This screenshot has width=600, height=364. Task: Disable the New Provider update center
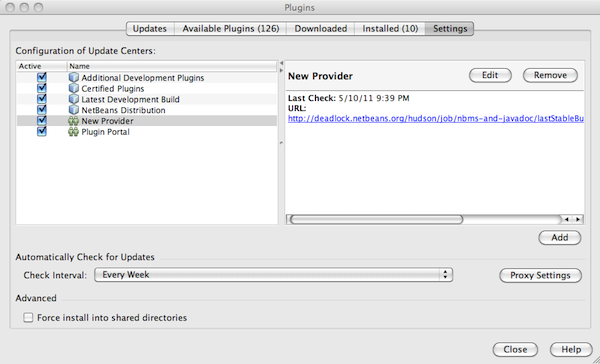pyautogui.click(x=42, y=121)
